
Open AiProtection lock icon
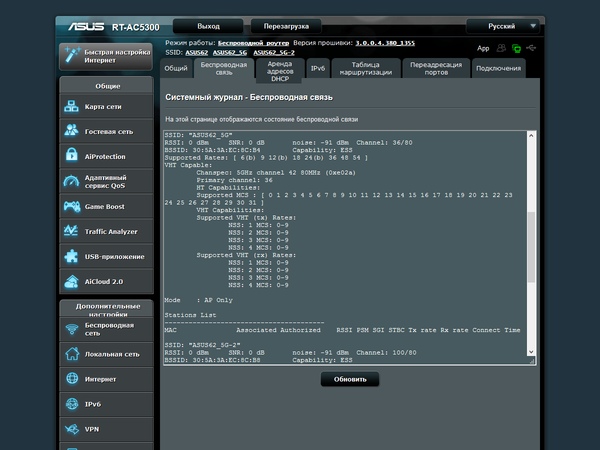(72, 156)
